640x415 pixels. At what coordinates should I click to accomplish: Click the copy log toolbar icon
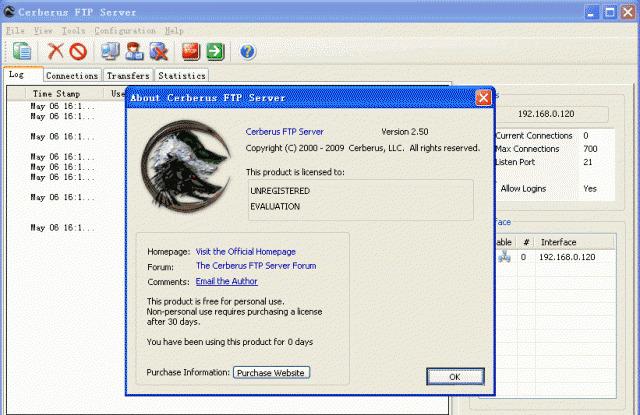(22, 51)
